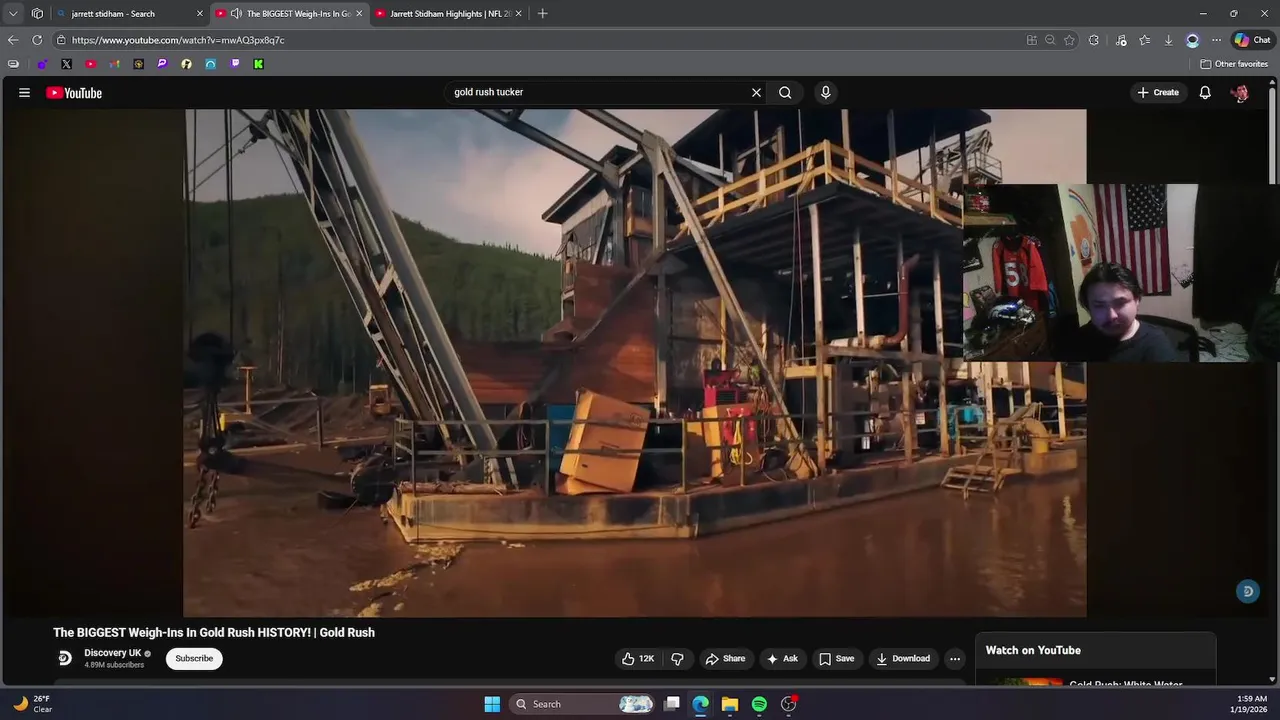Viewport: 1280px width, 720px height.
Task: Open Task View on taskbar
Action: pos(672,704)
